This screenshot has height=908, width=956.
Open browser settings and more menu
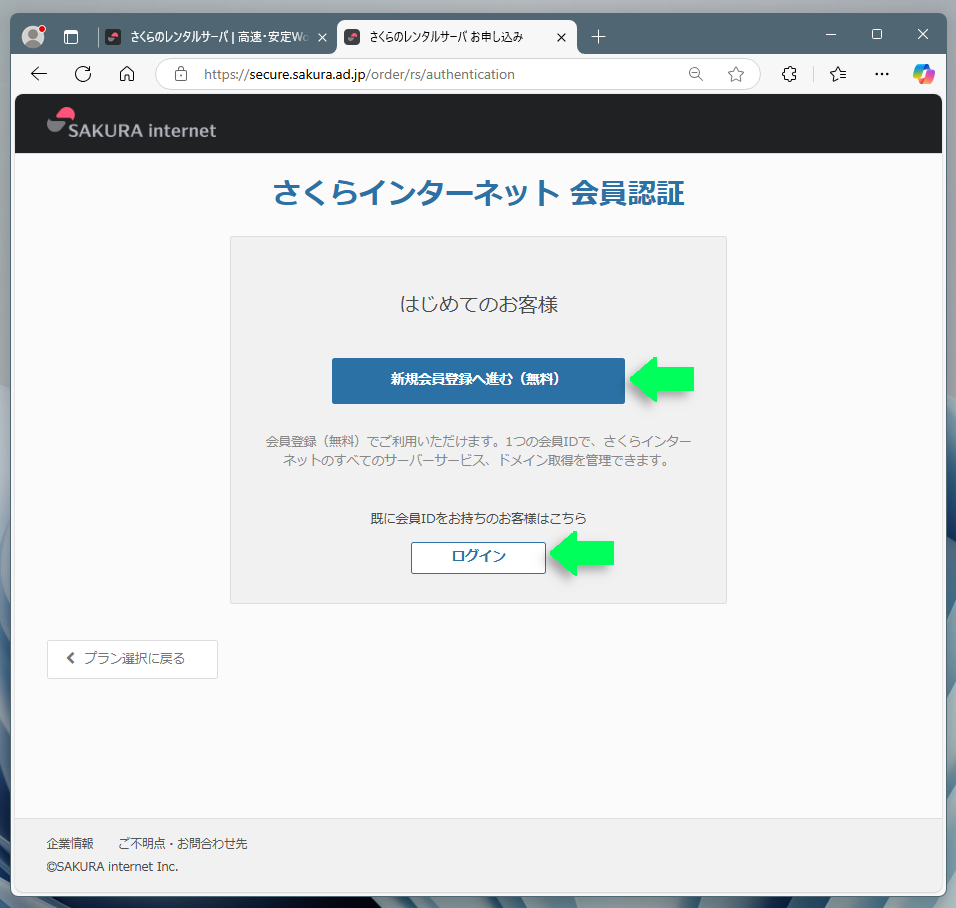(x=882, y=74)
